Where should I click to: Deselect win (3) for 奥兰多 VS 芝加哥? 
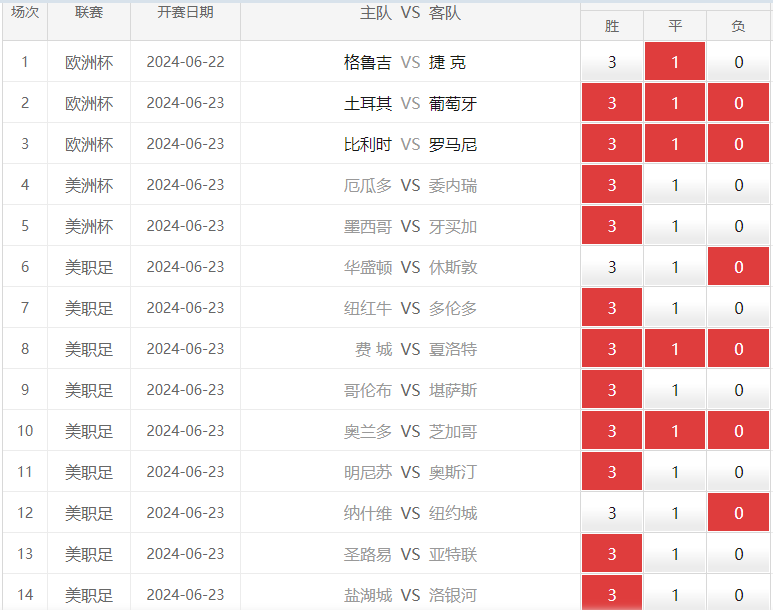point(612,430)
